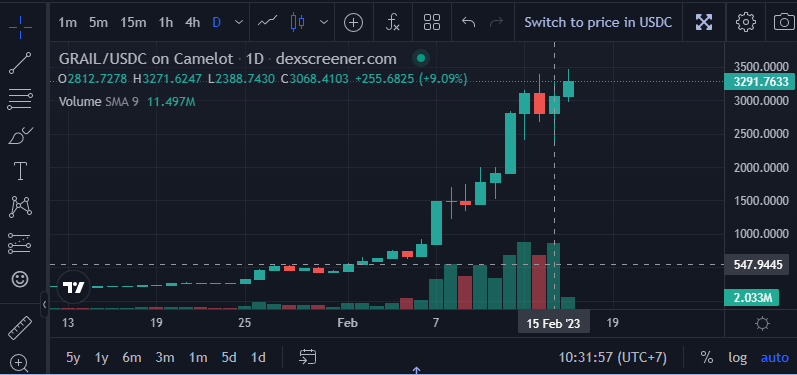The height and width of the screenshot is (375, 797).
Task: Click the 3291.7633 current price label
Action: [x=760, y=81]
